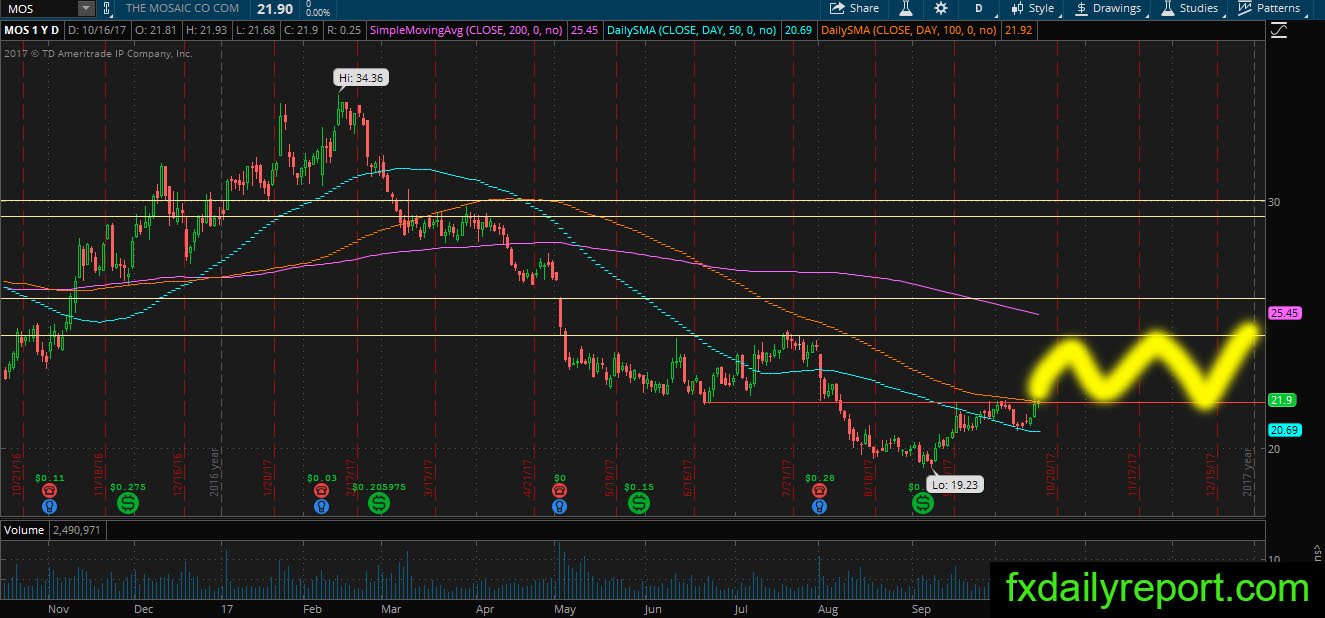Click the September dividend dollar icon

pyautogui.click(x=922, y=503)
